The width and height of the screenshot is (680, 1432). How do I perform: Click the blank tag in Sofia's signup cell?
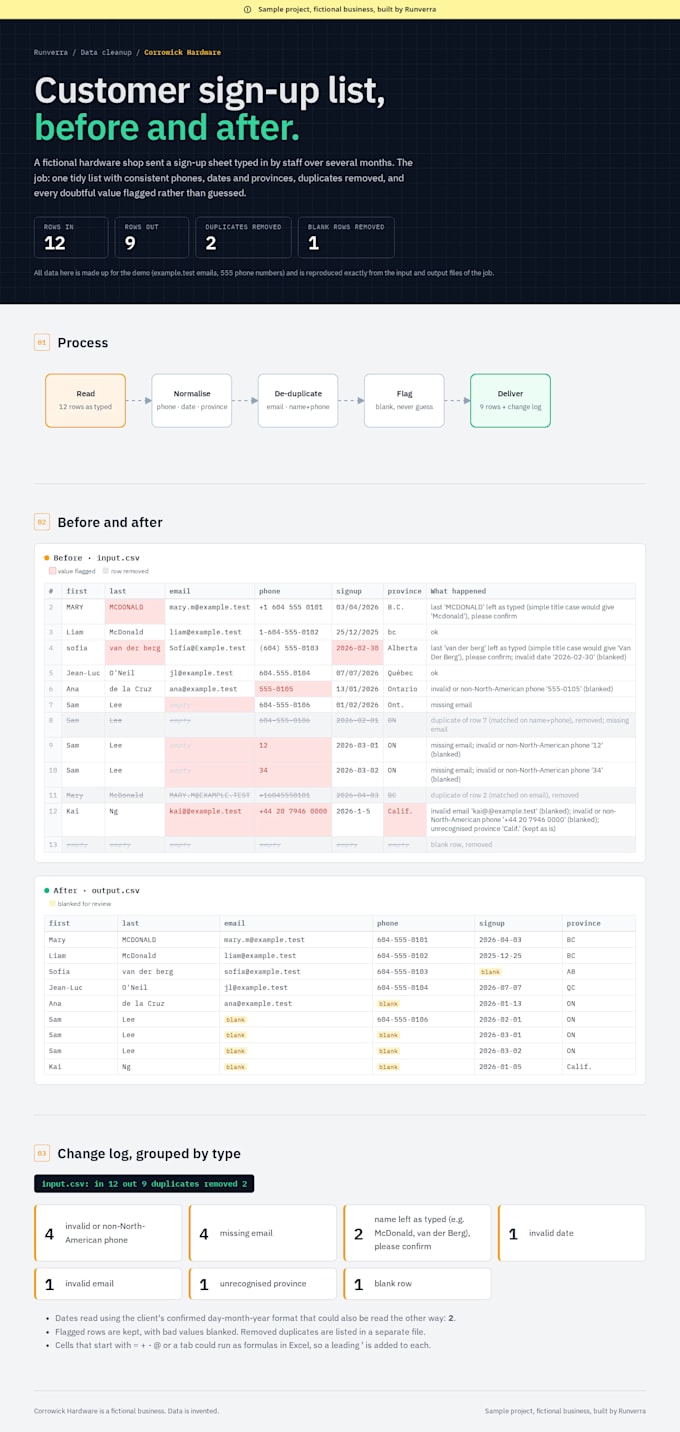[490, 971]
